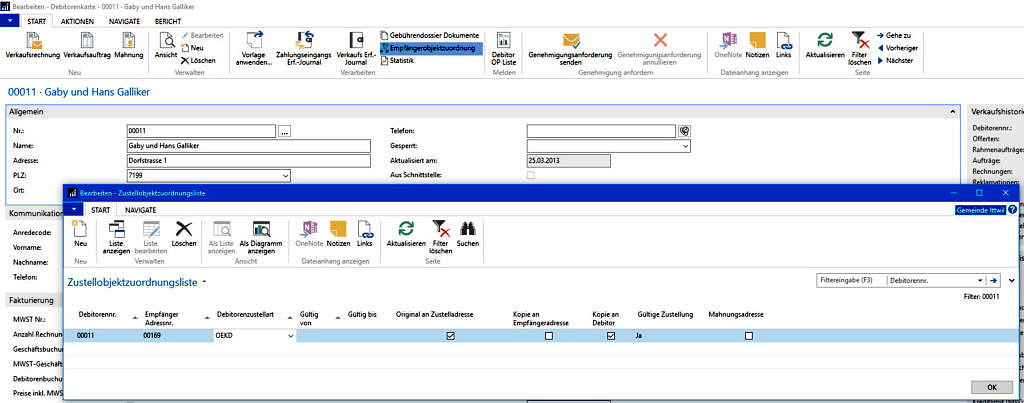Click Löschen icon in the dialog ribbon
This screenshot has width=1024, height=403.
(x=183, y=231)
